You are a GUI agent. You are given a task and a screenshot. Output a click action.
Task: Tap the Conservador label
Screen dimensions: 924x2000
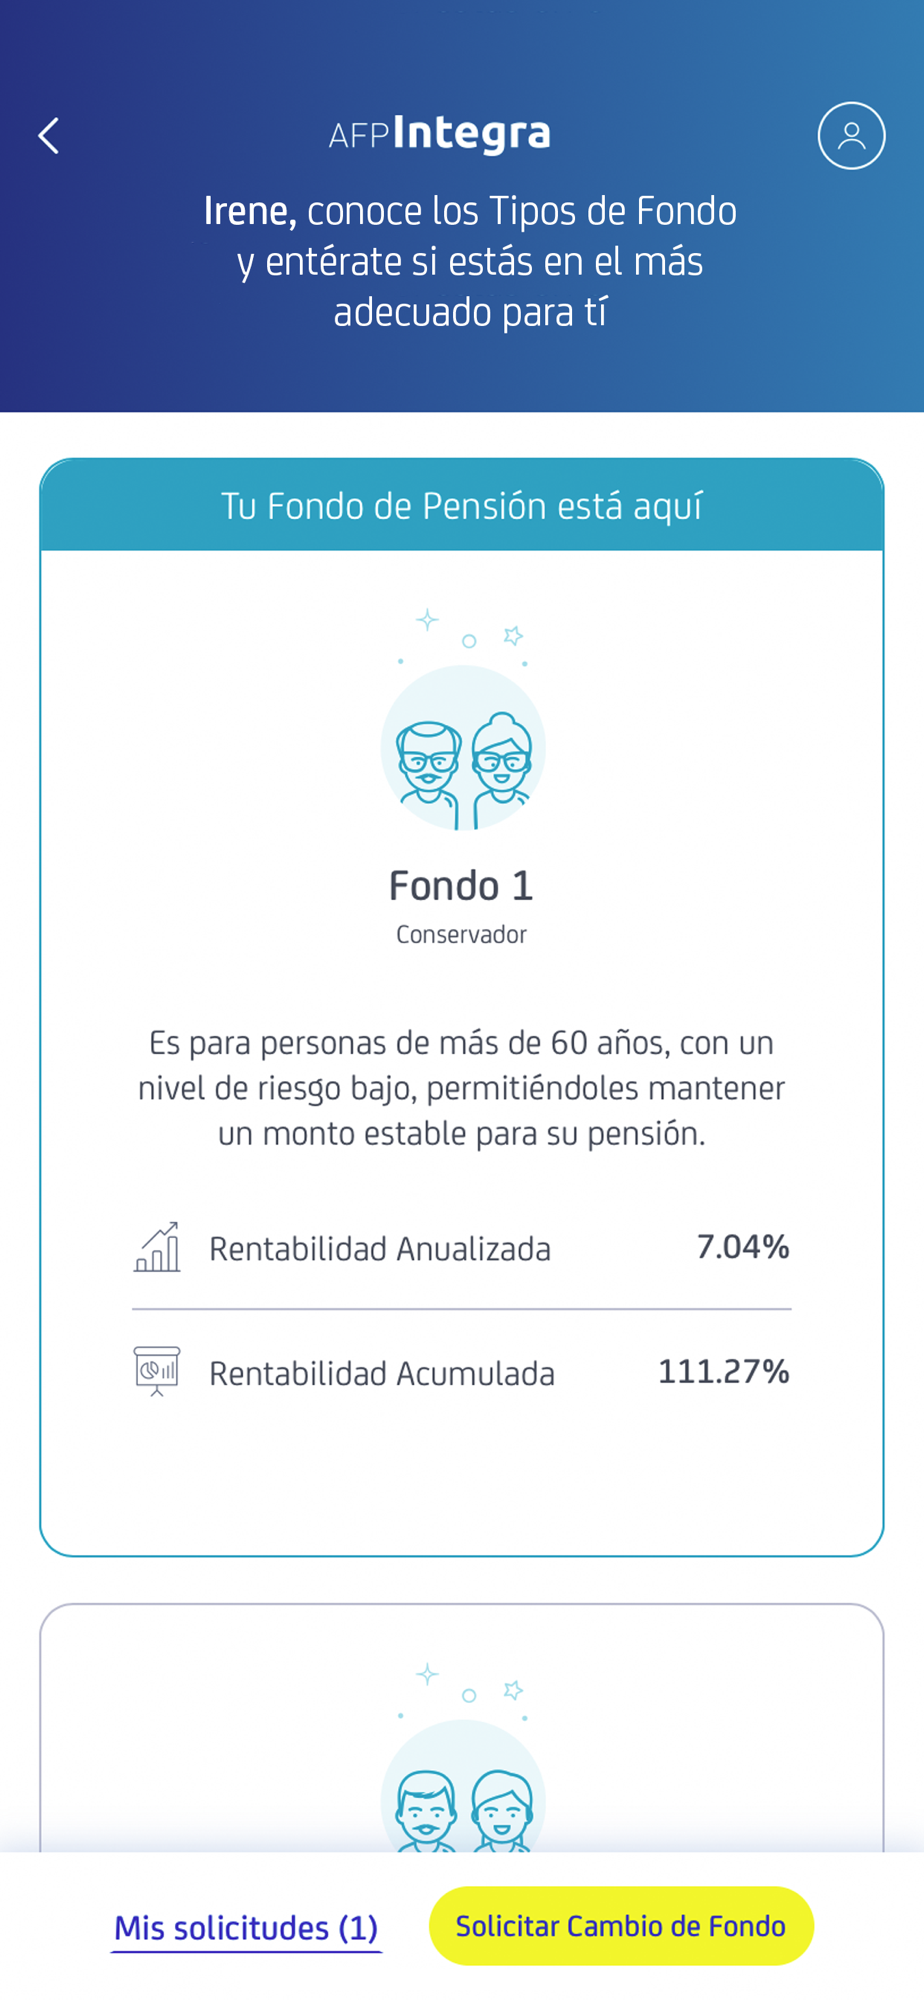(x=461, y=935)
